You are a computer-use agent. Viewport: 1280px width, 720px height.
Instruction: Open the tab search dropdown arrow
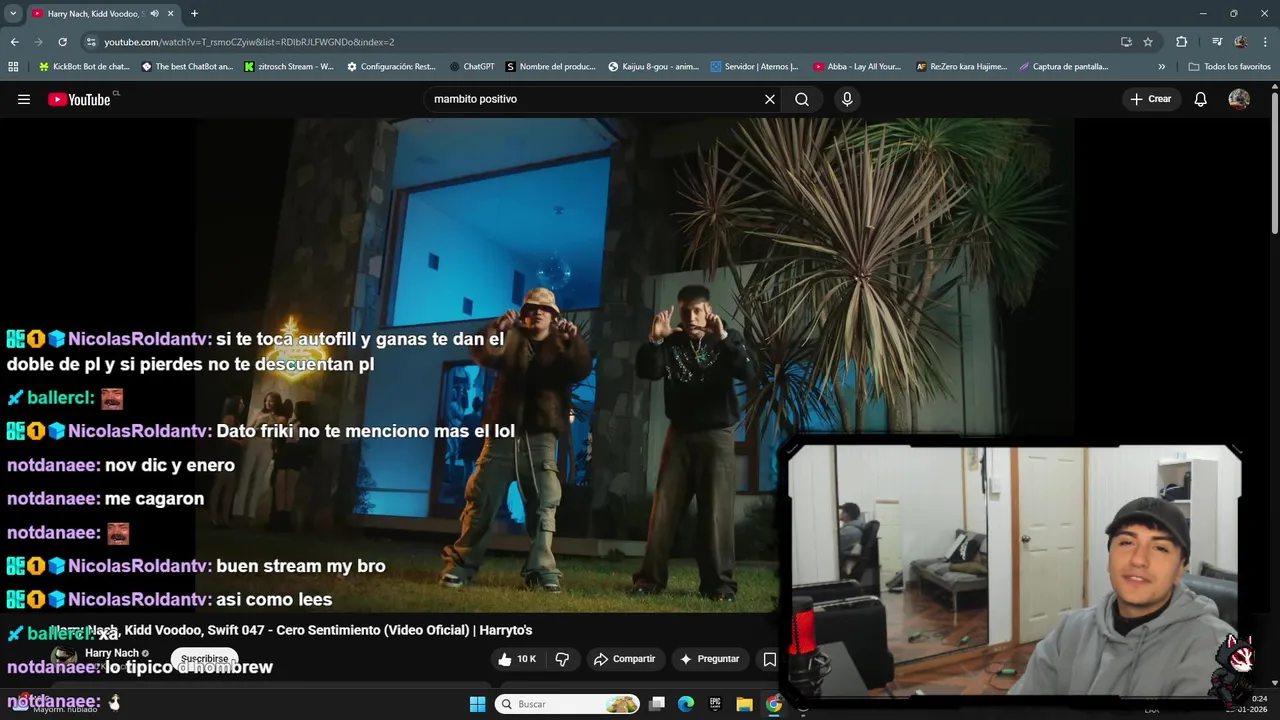coord(13,13)
